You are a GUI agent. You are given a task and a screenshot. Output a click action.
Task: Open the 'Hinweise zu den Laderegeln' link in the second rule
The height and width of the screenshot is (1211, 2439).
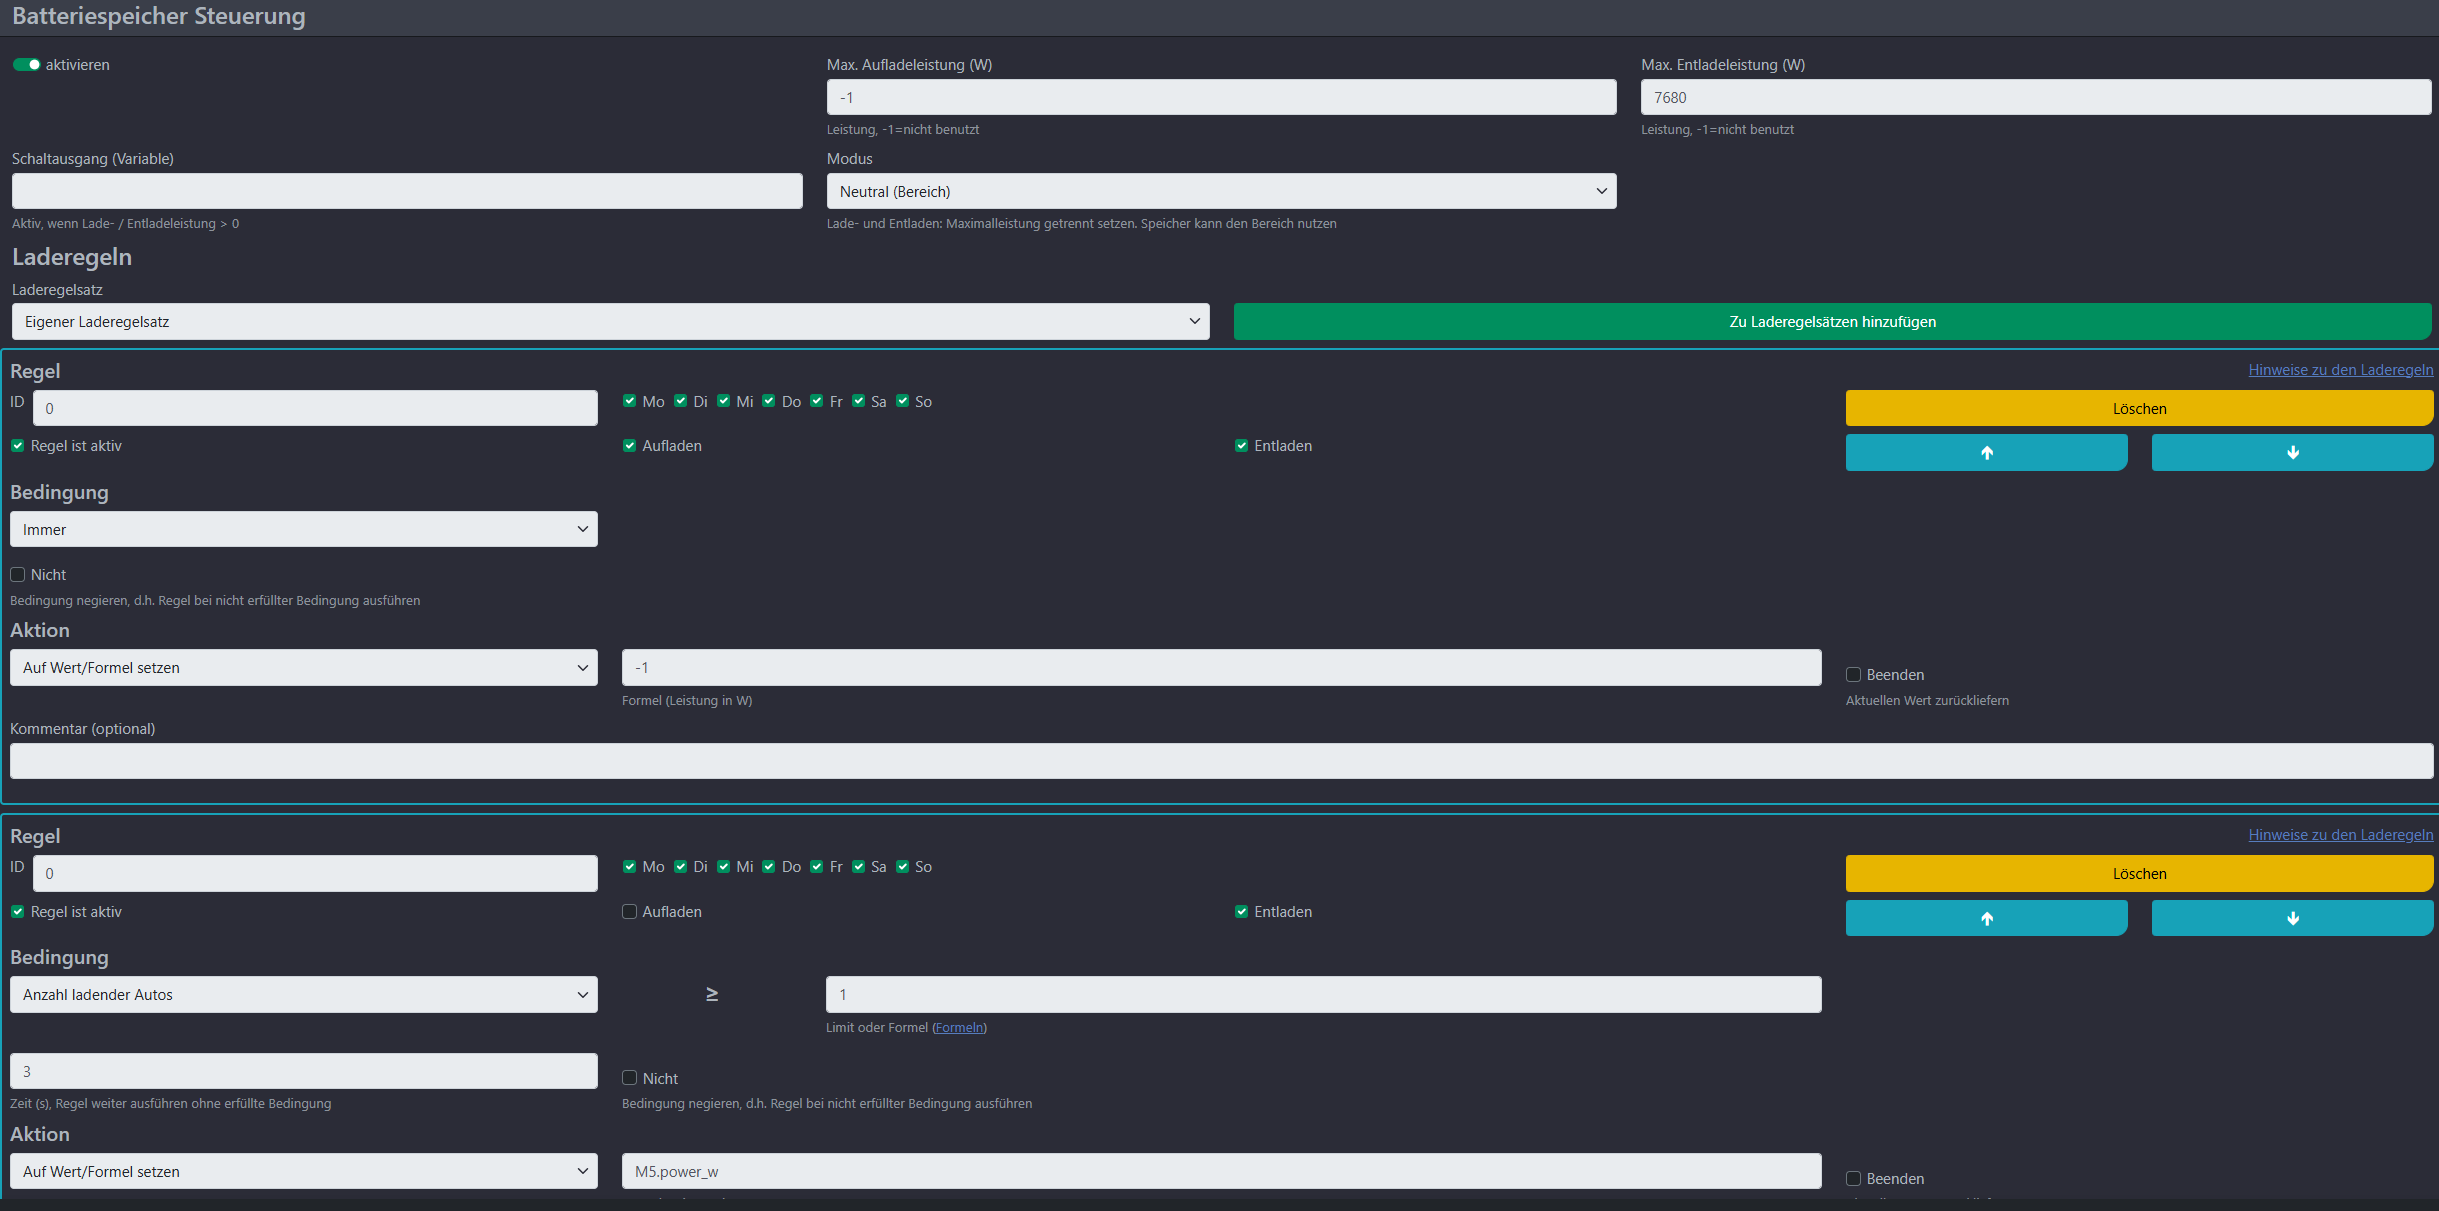click(2340, 835)
